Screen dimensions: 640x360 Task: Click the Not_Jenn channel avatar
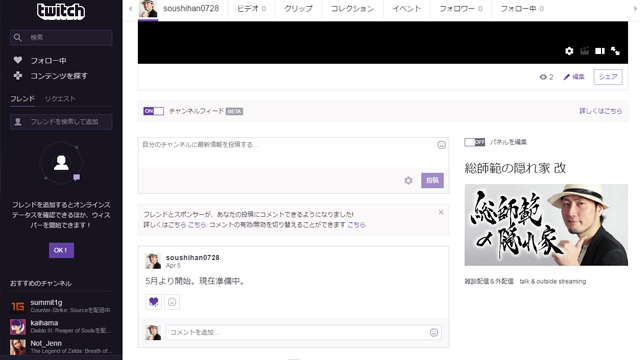pos(18,347)
